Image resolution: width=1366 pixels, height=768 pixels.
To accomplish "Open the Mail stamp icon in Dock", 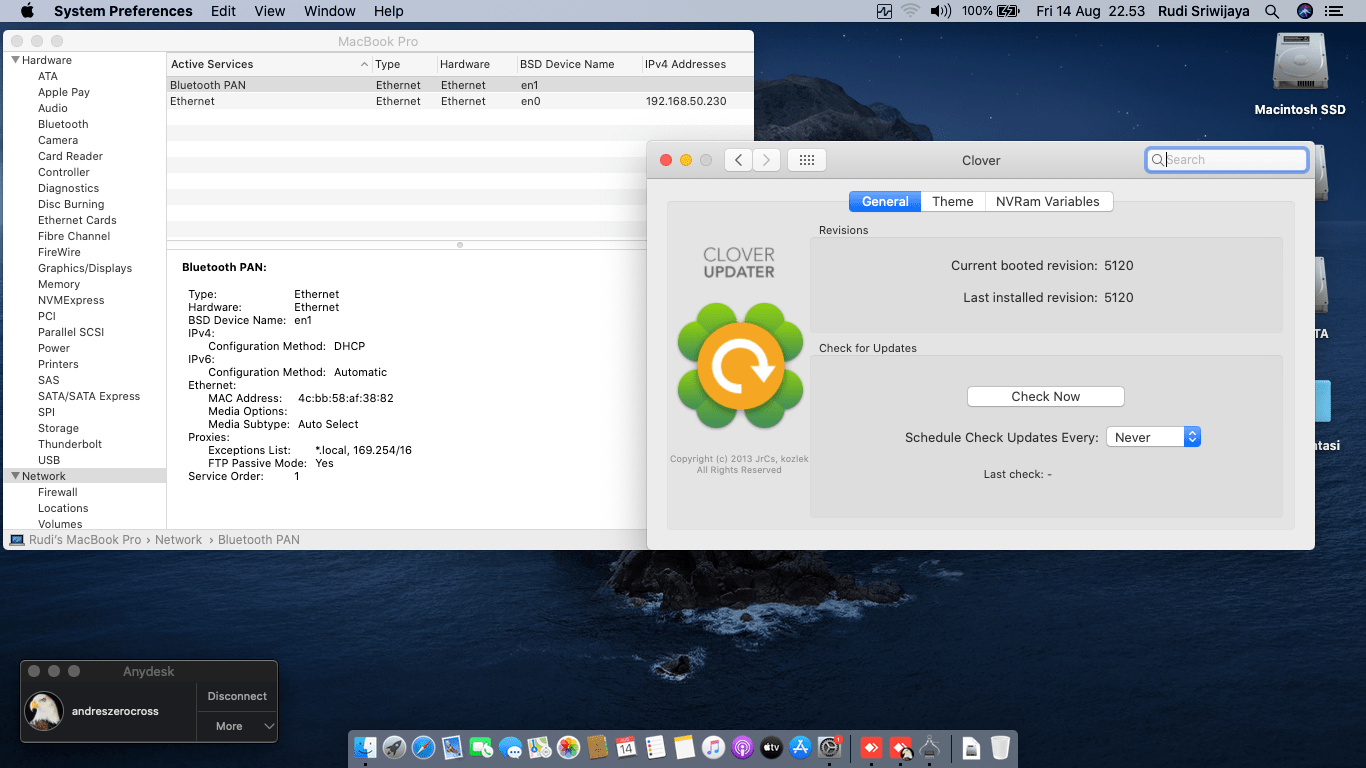I will click(x=452, y=747).
